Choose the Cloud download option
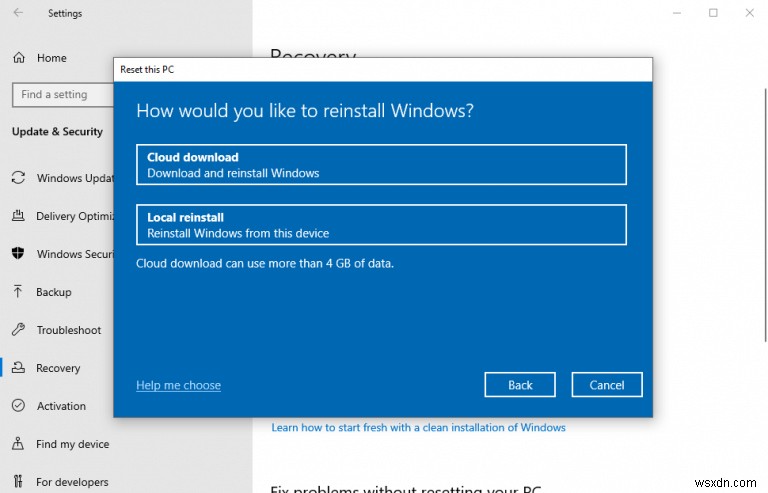The image size is (768, 493). tap(381, 164)
